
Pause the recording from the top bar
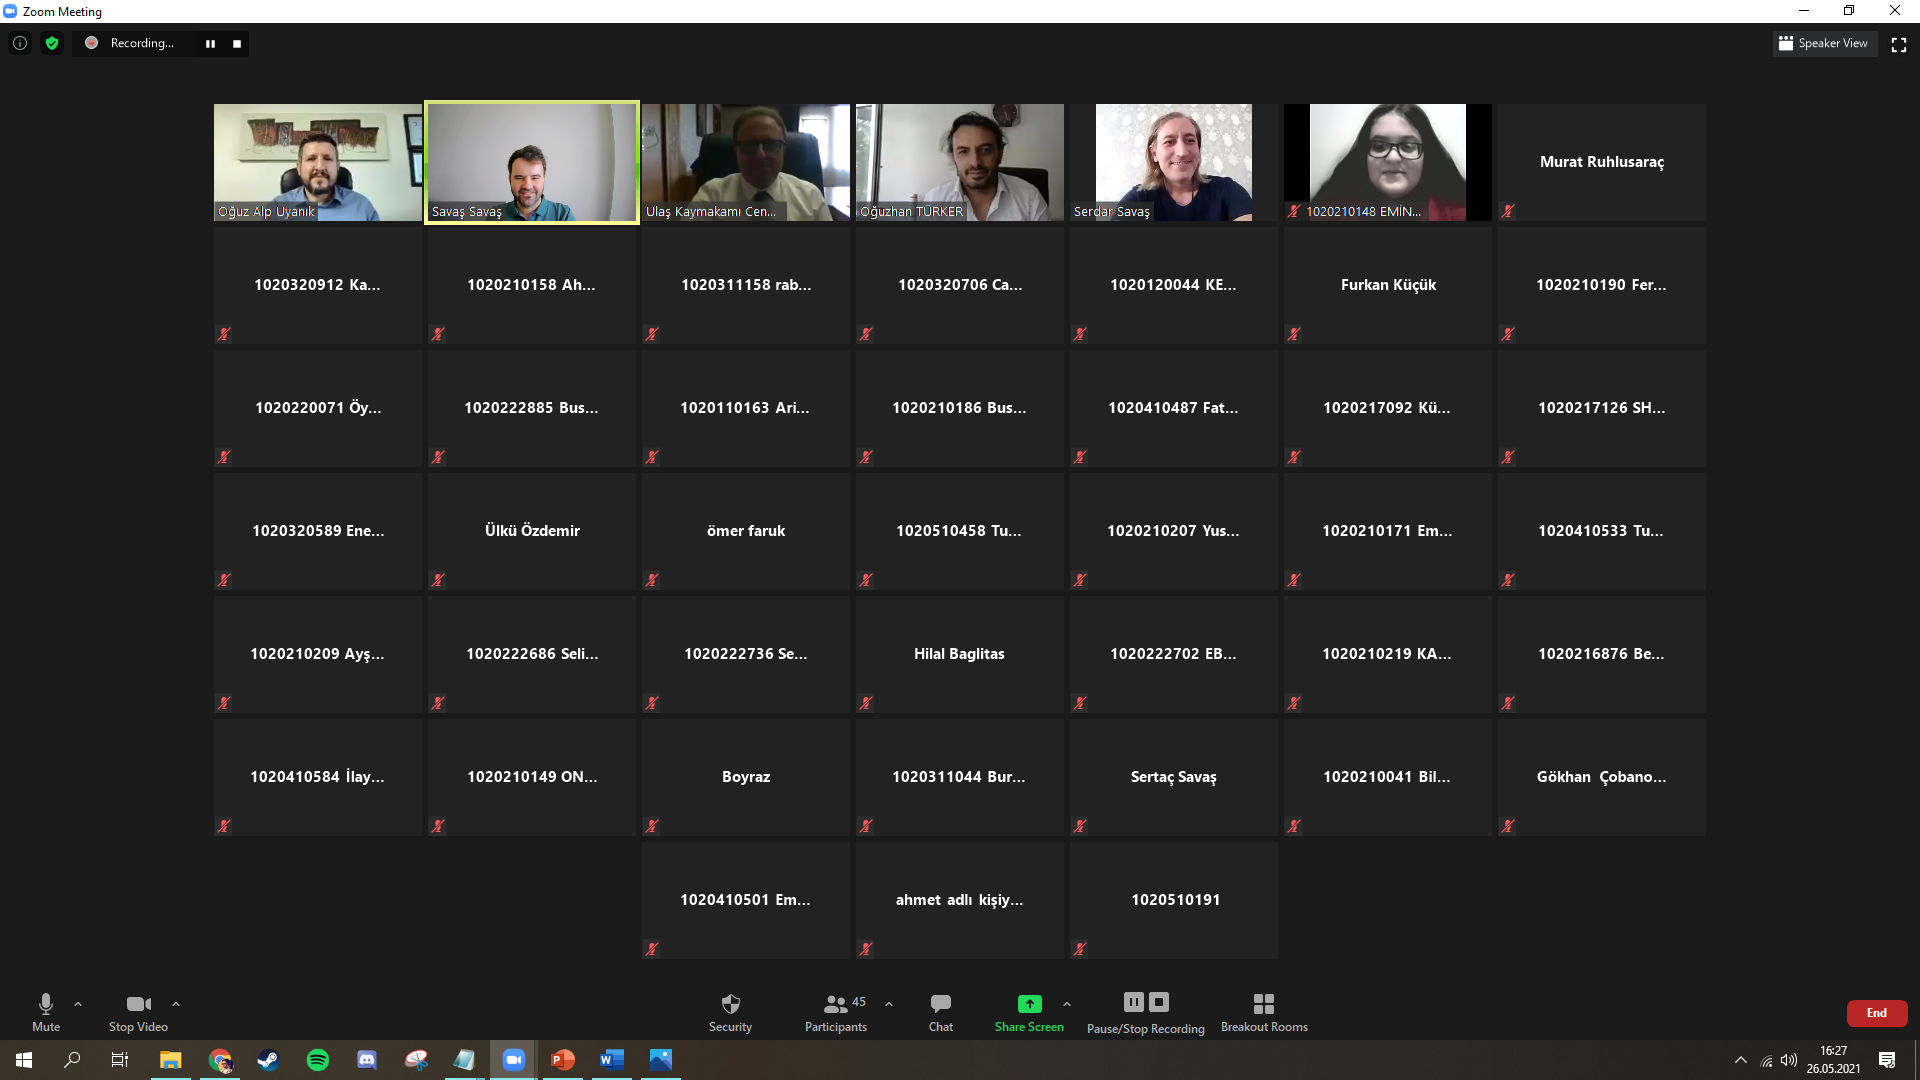coord(210,44)
